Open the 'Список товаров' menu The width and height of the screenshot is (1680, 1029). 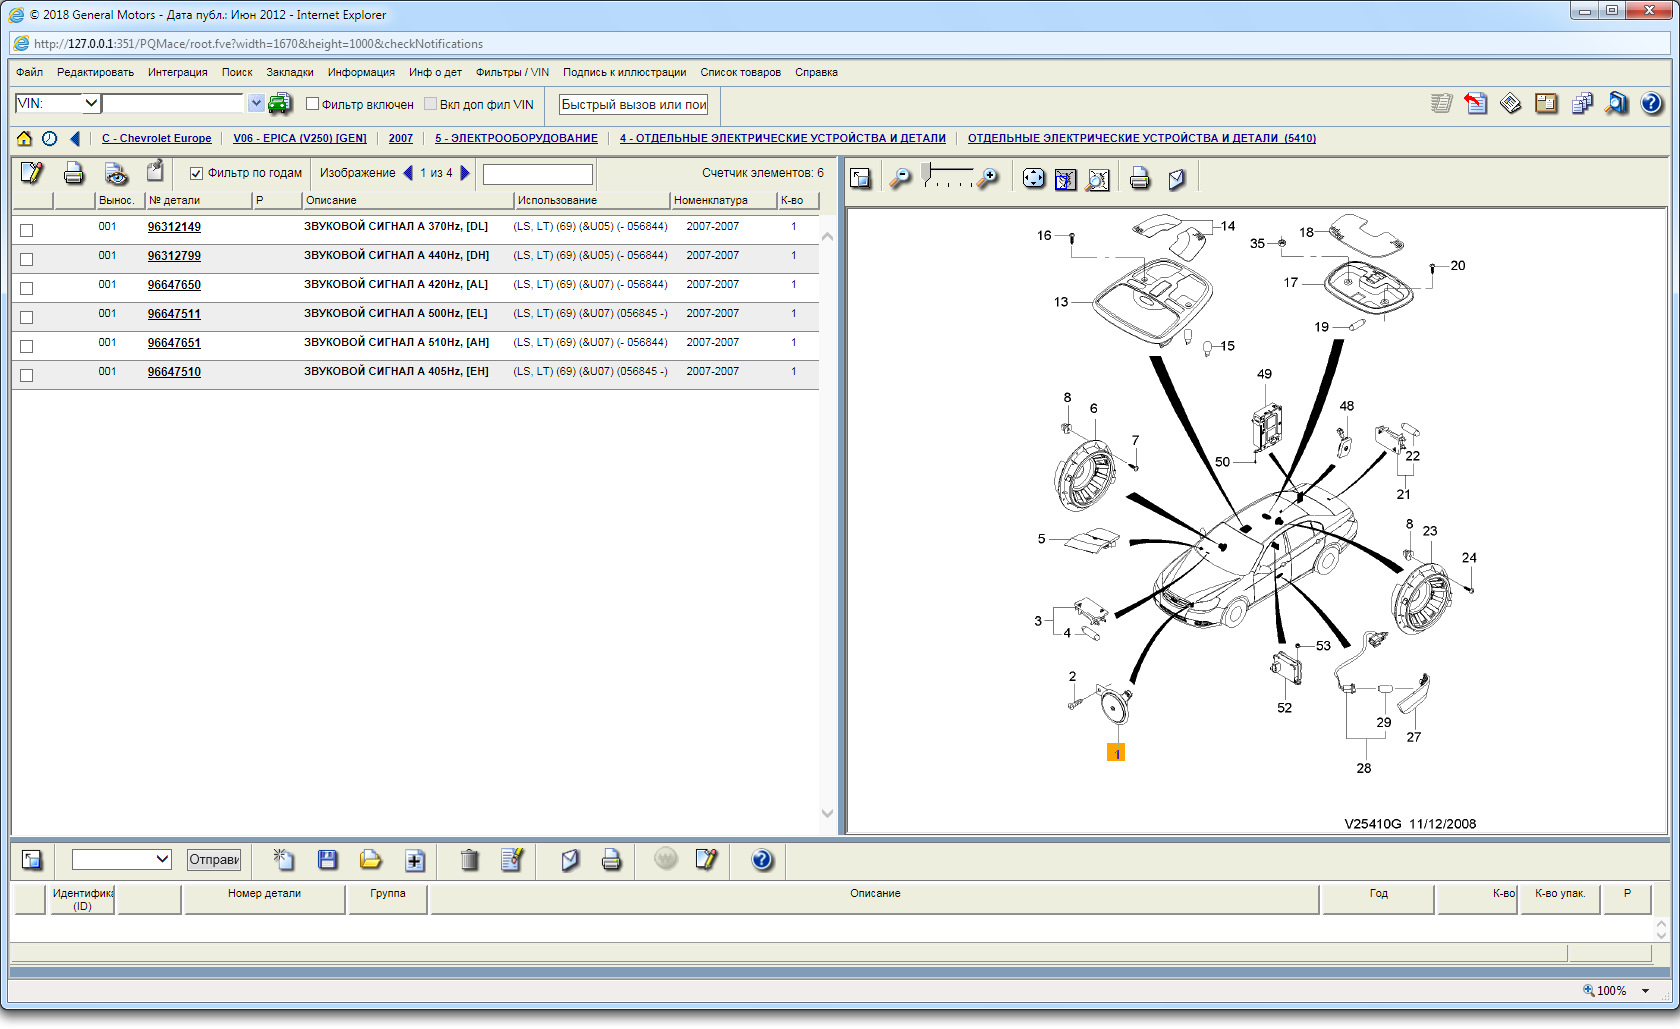(740, 72)
